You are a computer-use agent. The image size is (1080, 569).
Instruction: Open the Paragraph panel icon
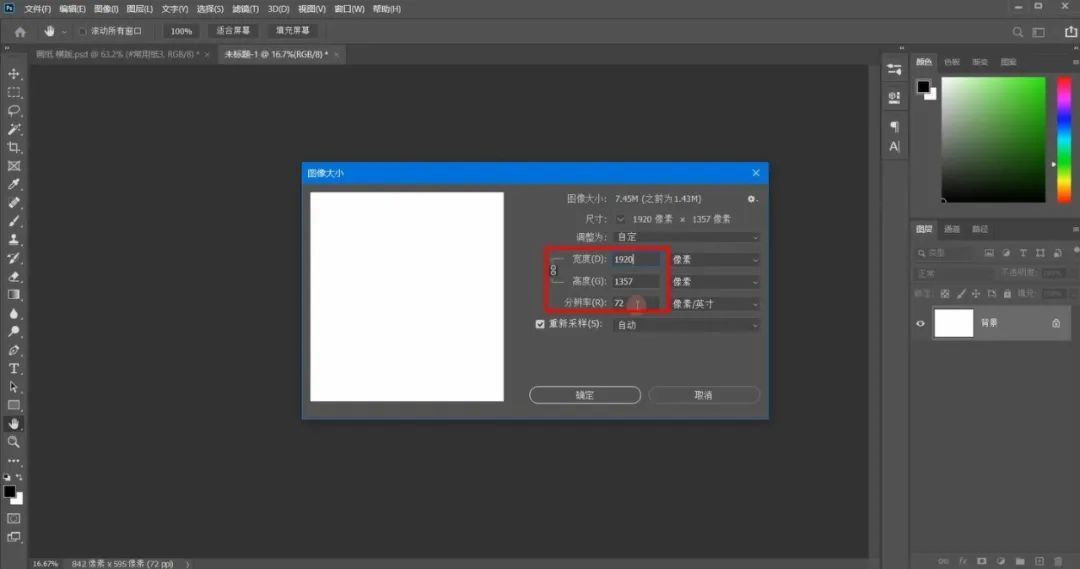[x=894, y=126]
